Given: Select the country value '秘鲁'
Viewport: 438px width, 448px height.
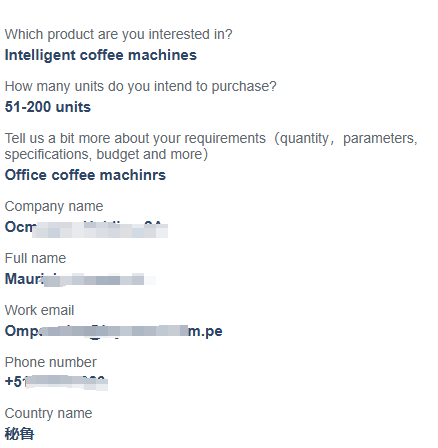Looking at the screenshot, I should click(x=19, y=434).
